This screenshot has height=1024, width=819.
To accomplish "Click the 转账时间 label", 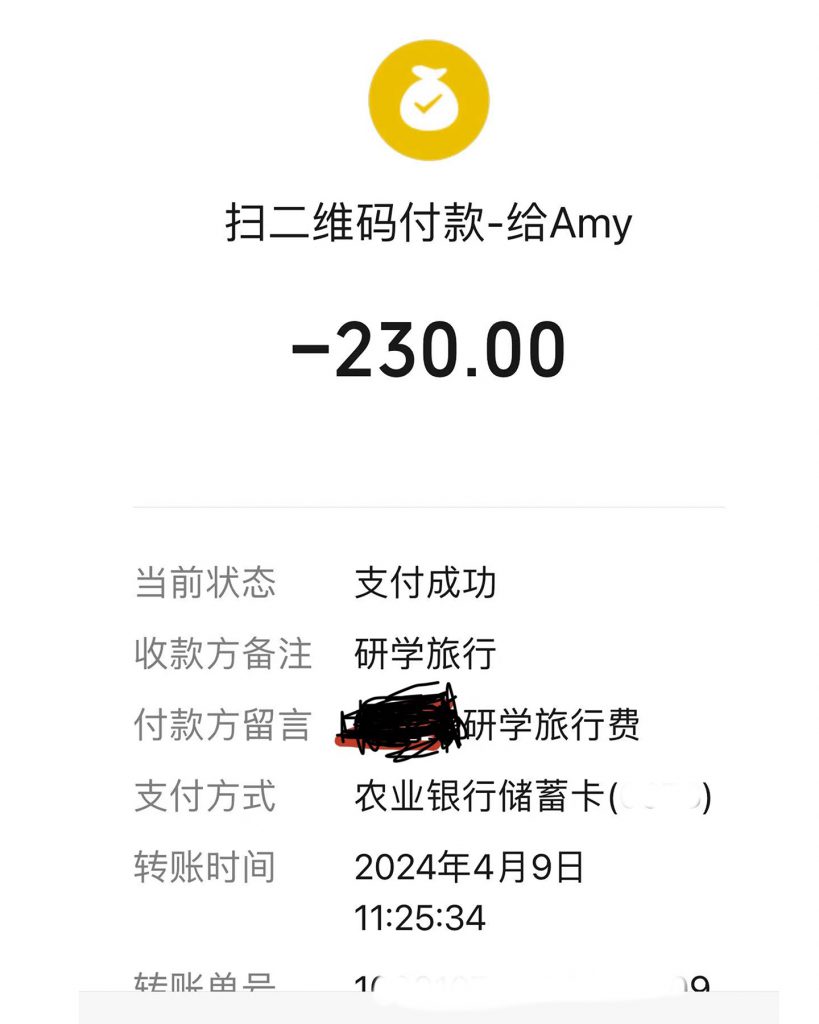I will coord(205,868).
